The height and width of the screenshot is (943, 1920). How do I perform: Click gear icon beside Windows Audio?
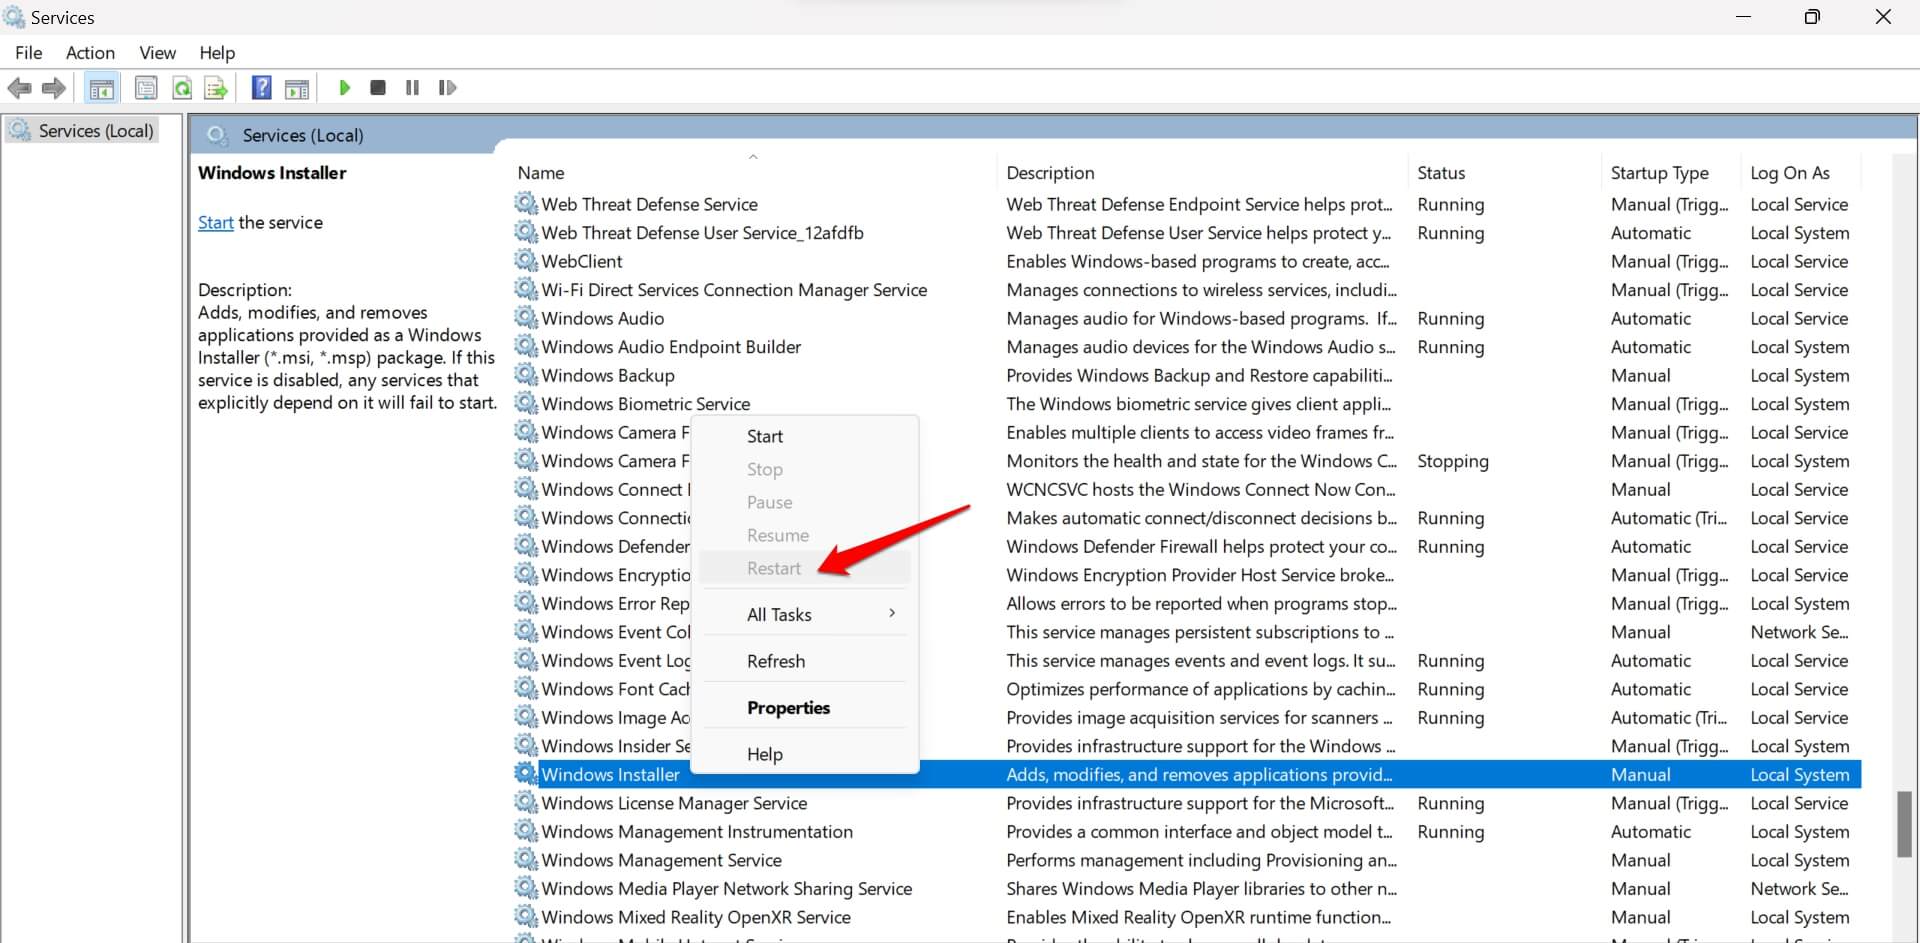(x=526, y=318)
